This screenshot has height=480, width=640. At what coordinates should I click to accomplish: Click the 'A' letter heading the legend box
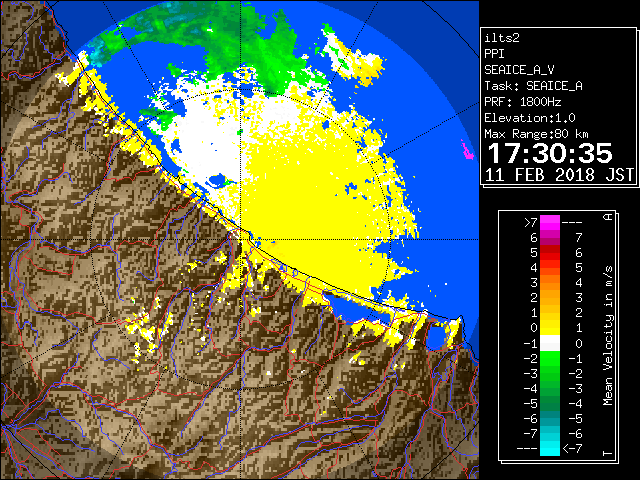[x=608, y=217]
